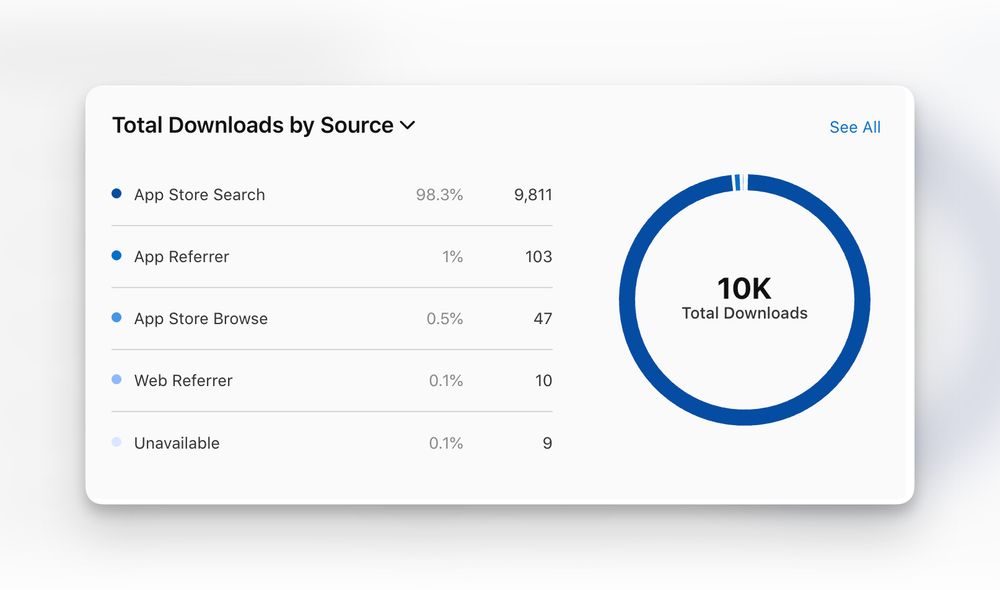The image size is (1000, 590).
Task: Click the 9,811 downloads count
Action: tap(533, 195)
